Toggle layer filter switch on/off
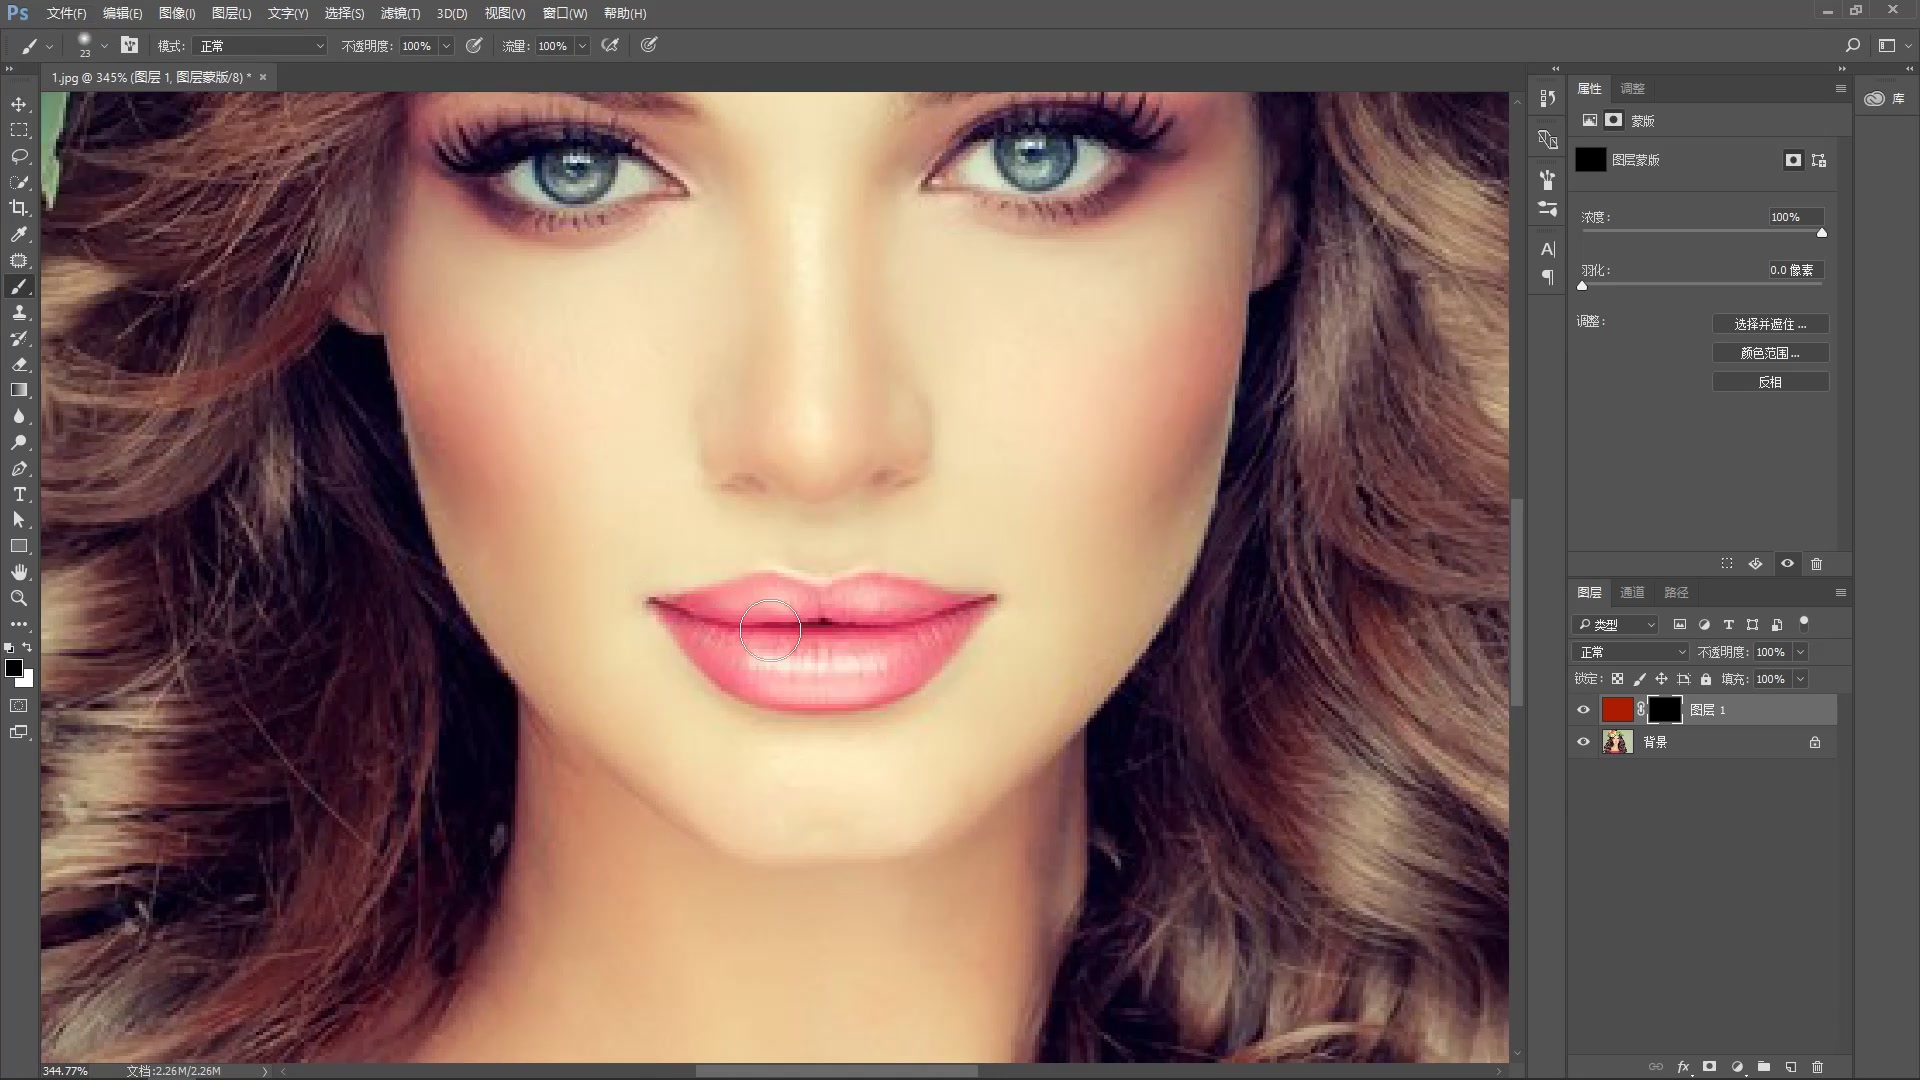 pyautogui.click(x=1804, y=623)
